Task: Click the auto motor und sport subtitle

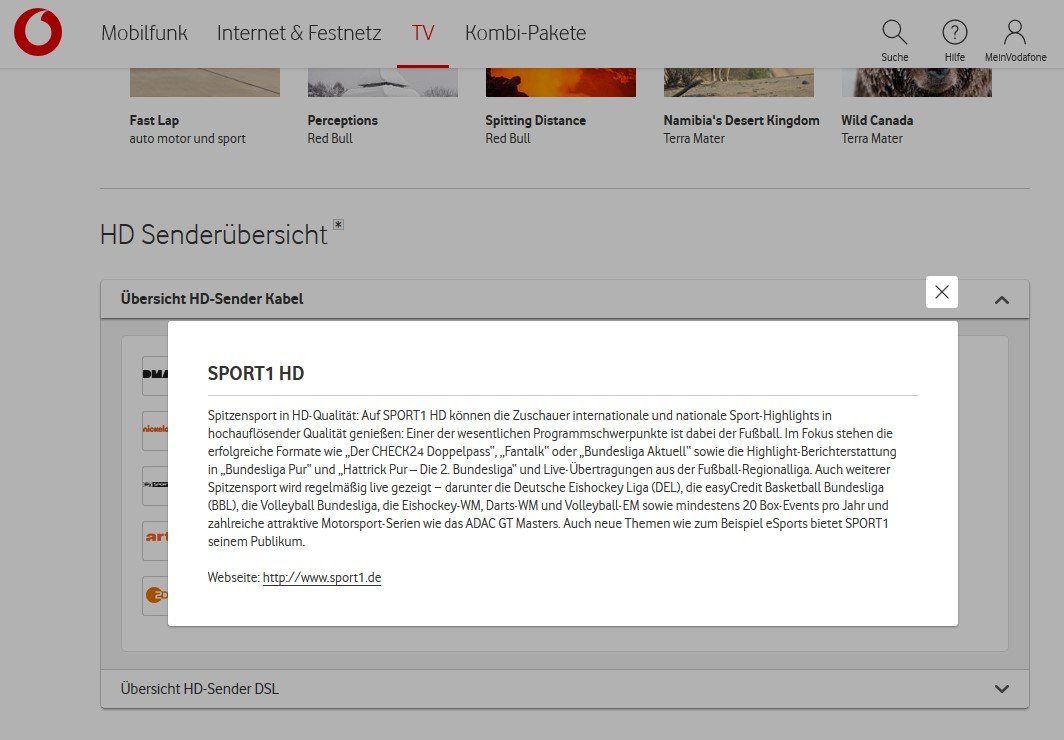Action: click(x=187, y=138)
